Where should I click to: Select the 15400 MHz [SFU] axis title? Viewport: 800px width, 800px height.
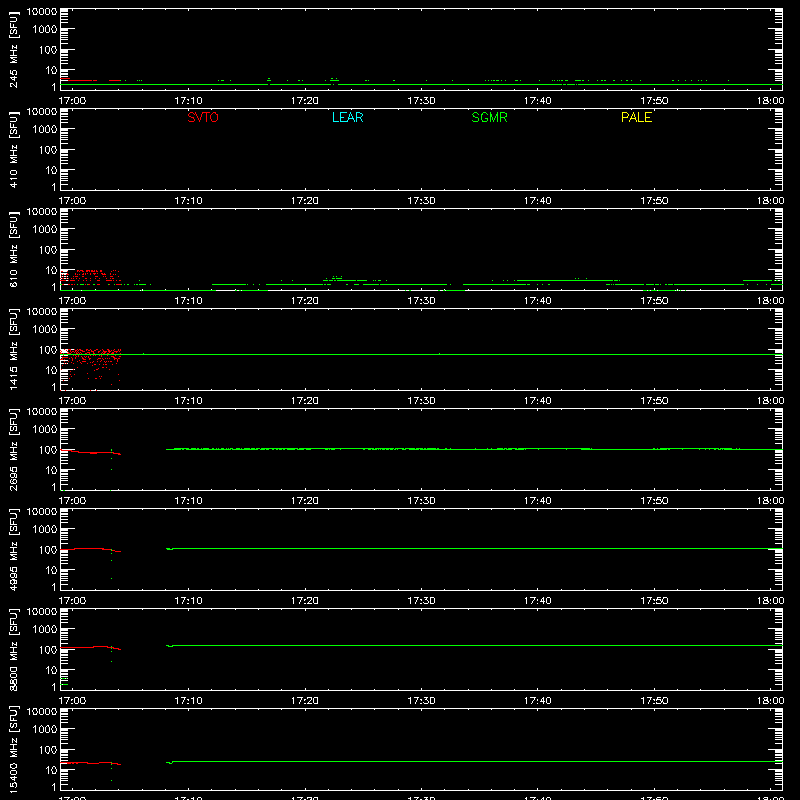click(x=13, y=749)
